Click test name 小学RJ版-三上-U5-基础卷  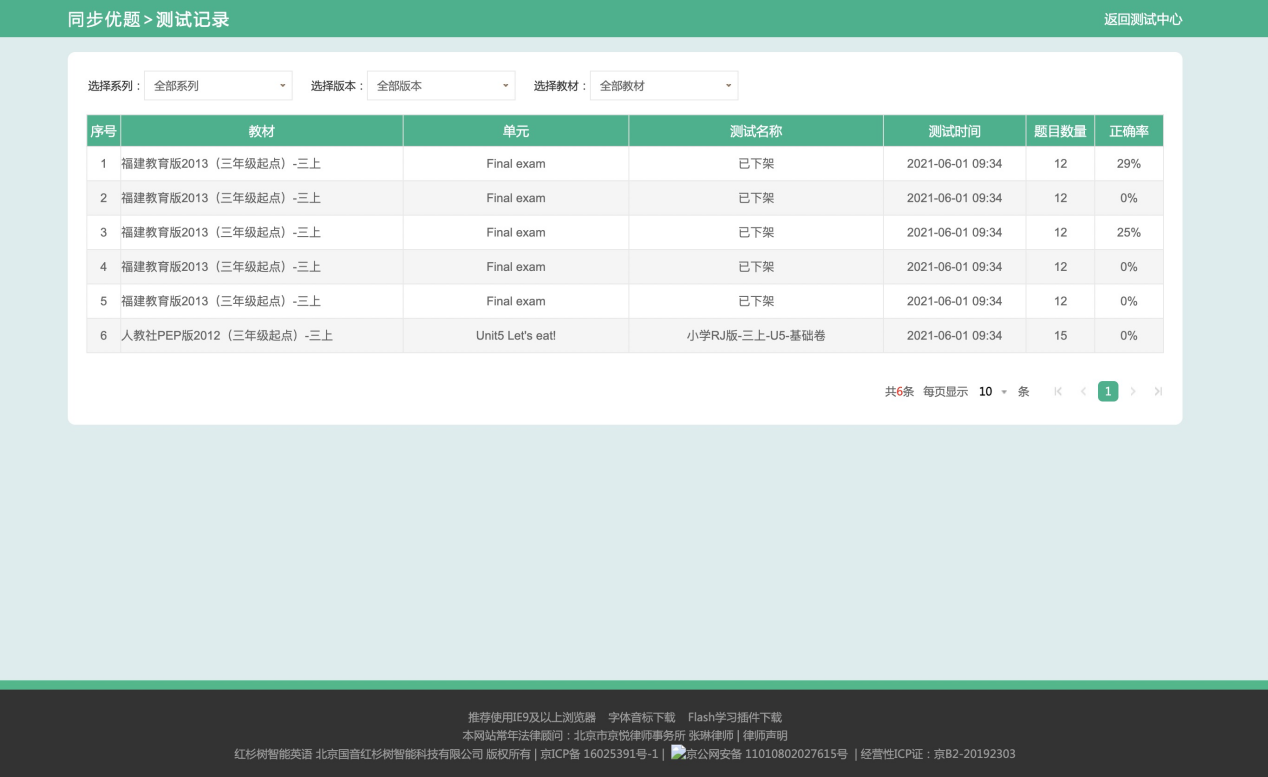pyautogui.click(x=756, y=336)
